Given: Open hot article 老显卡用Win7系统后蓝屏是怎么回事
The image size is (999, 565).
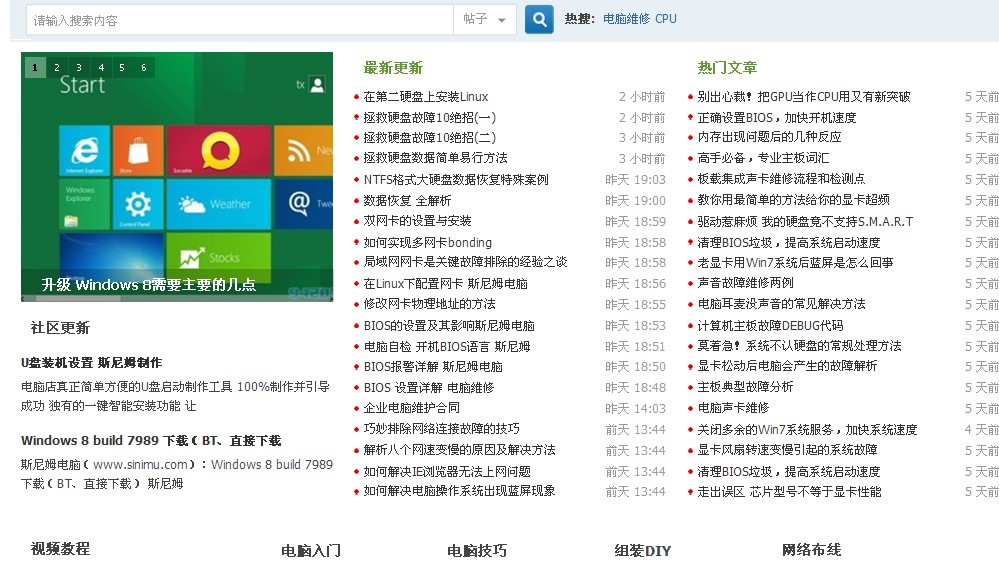Looking at the screenshot, I should tap(795, 262).
